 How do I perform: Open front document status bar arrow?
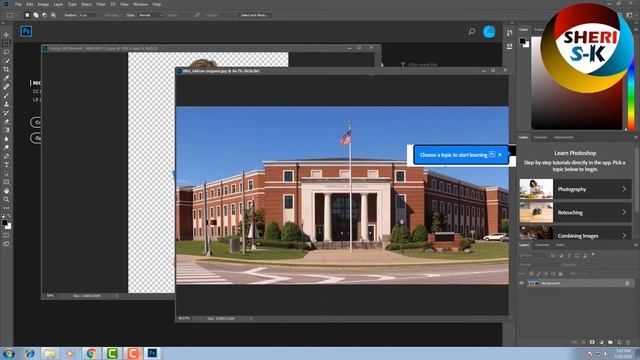tap(251, 318)
